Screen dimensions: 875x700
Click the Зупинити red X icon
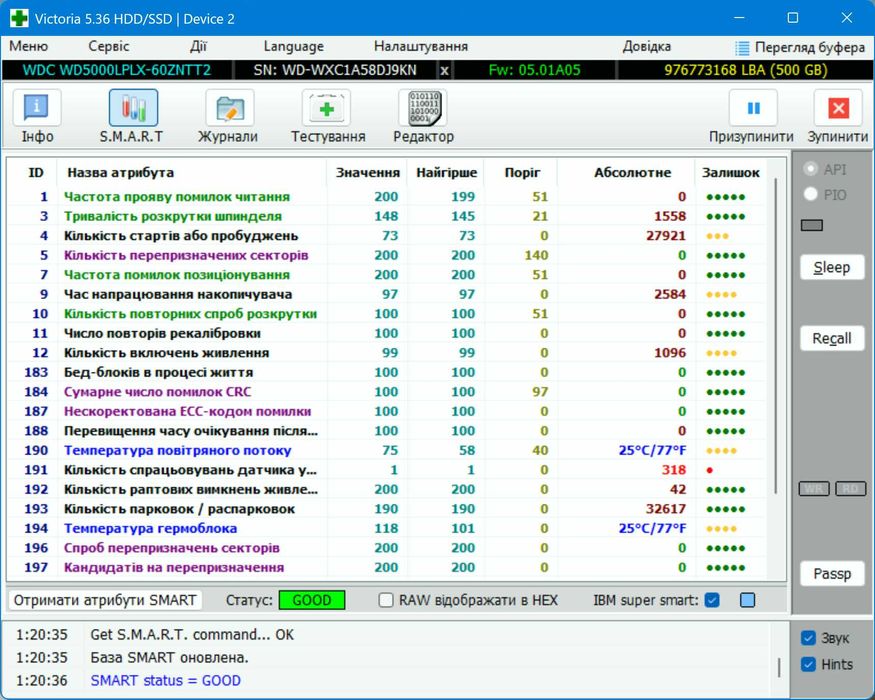[x=838, y=107]
